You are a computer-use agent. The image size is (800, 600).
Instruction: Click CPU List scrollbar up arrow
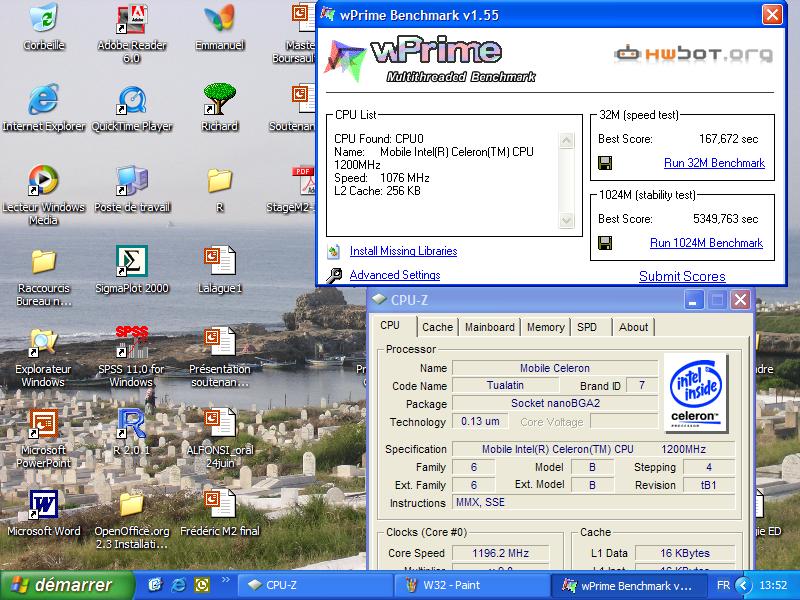[566, 140]
